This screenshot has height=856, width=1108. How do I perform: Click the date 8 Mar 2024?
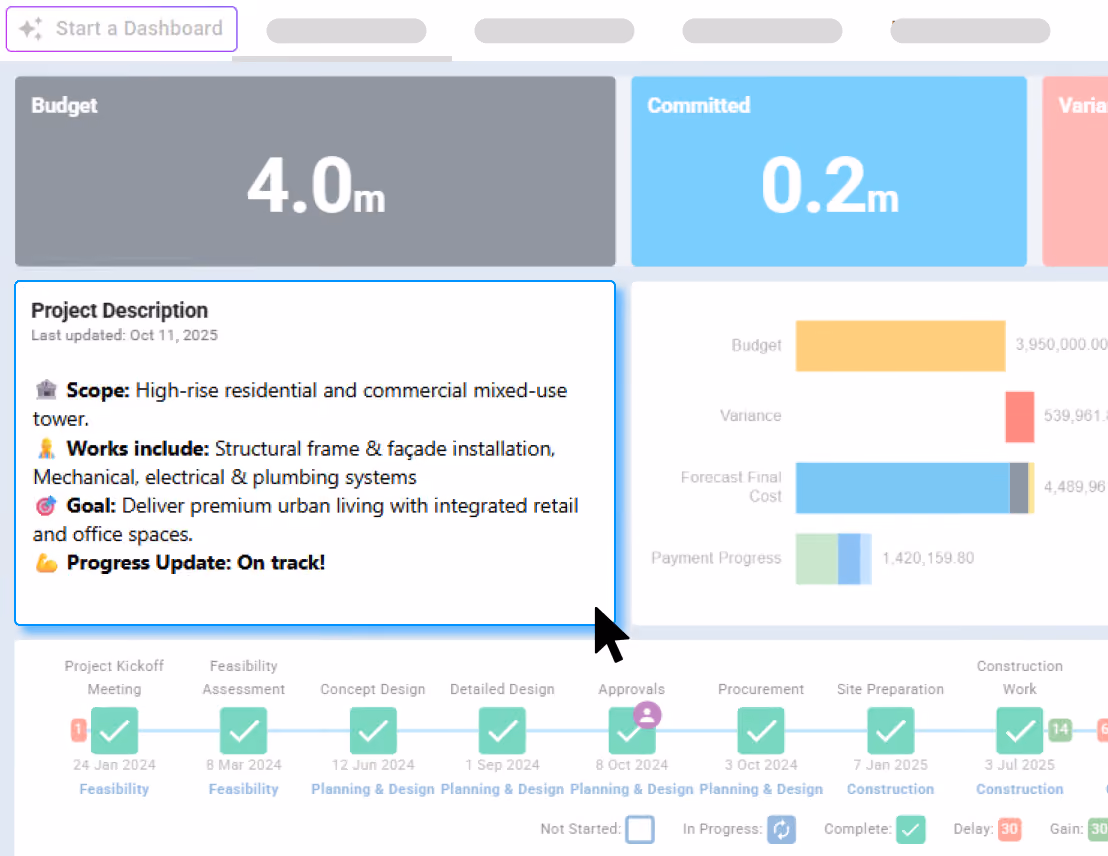coord(244,765)
